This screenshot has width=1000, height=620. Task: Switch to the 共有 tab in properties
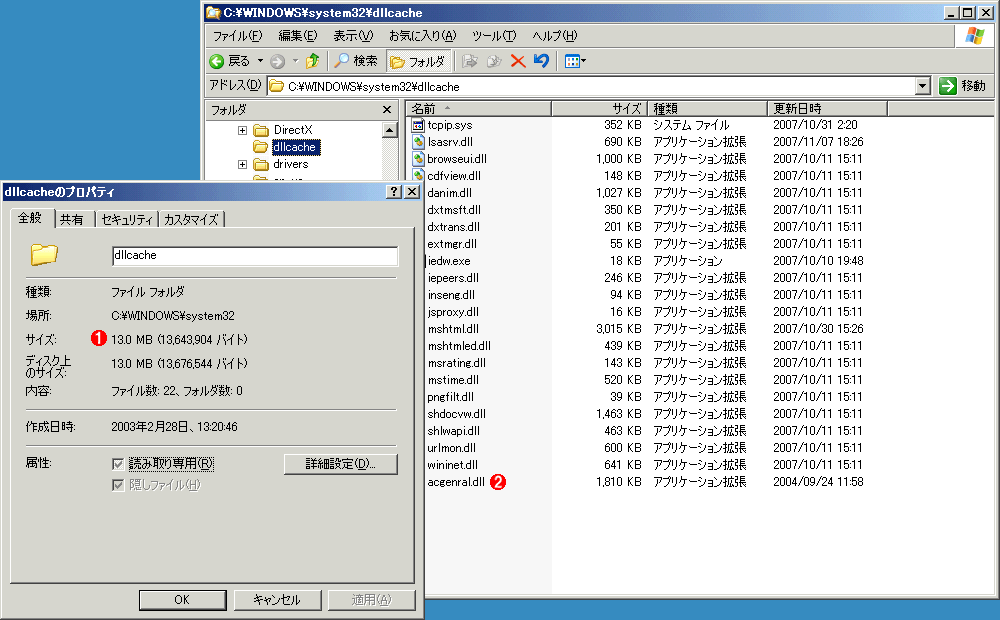(x=71, y=219)
